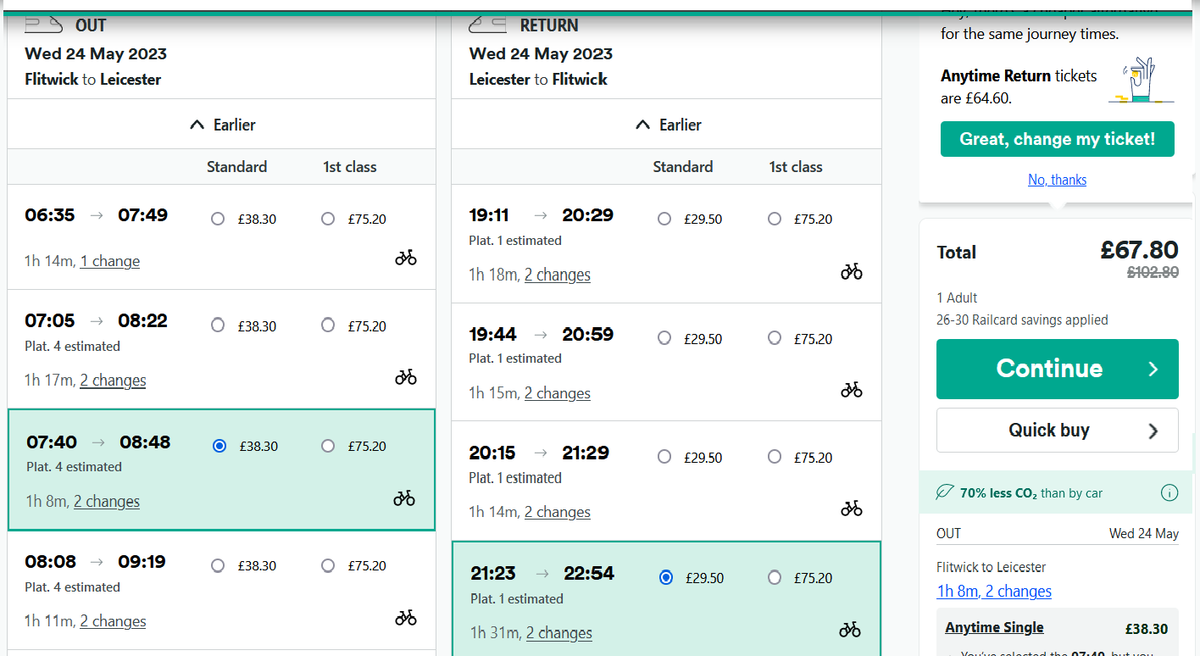View 2 changes details for 07:40 train
Screen dimensions: 1200x656
(x=107, y=501)
